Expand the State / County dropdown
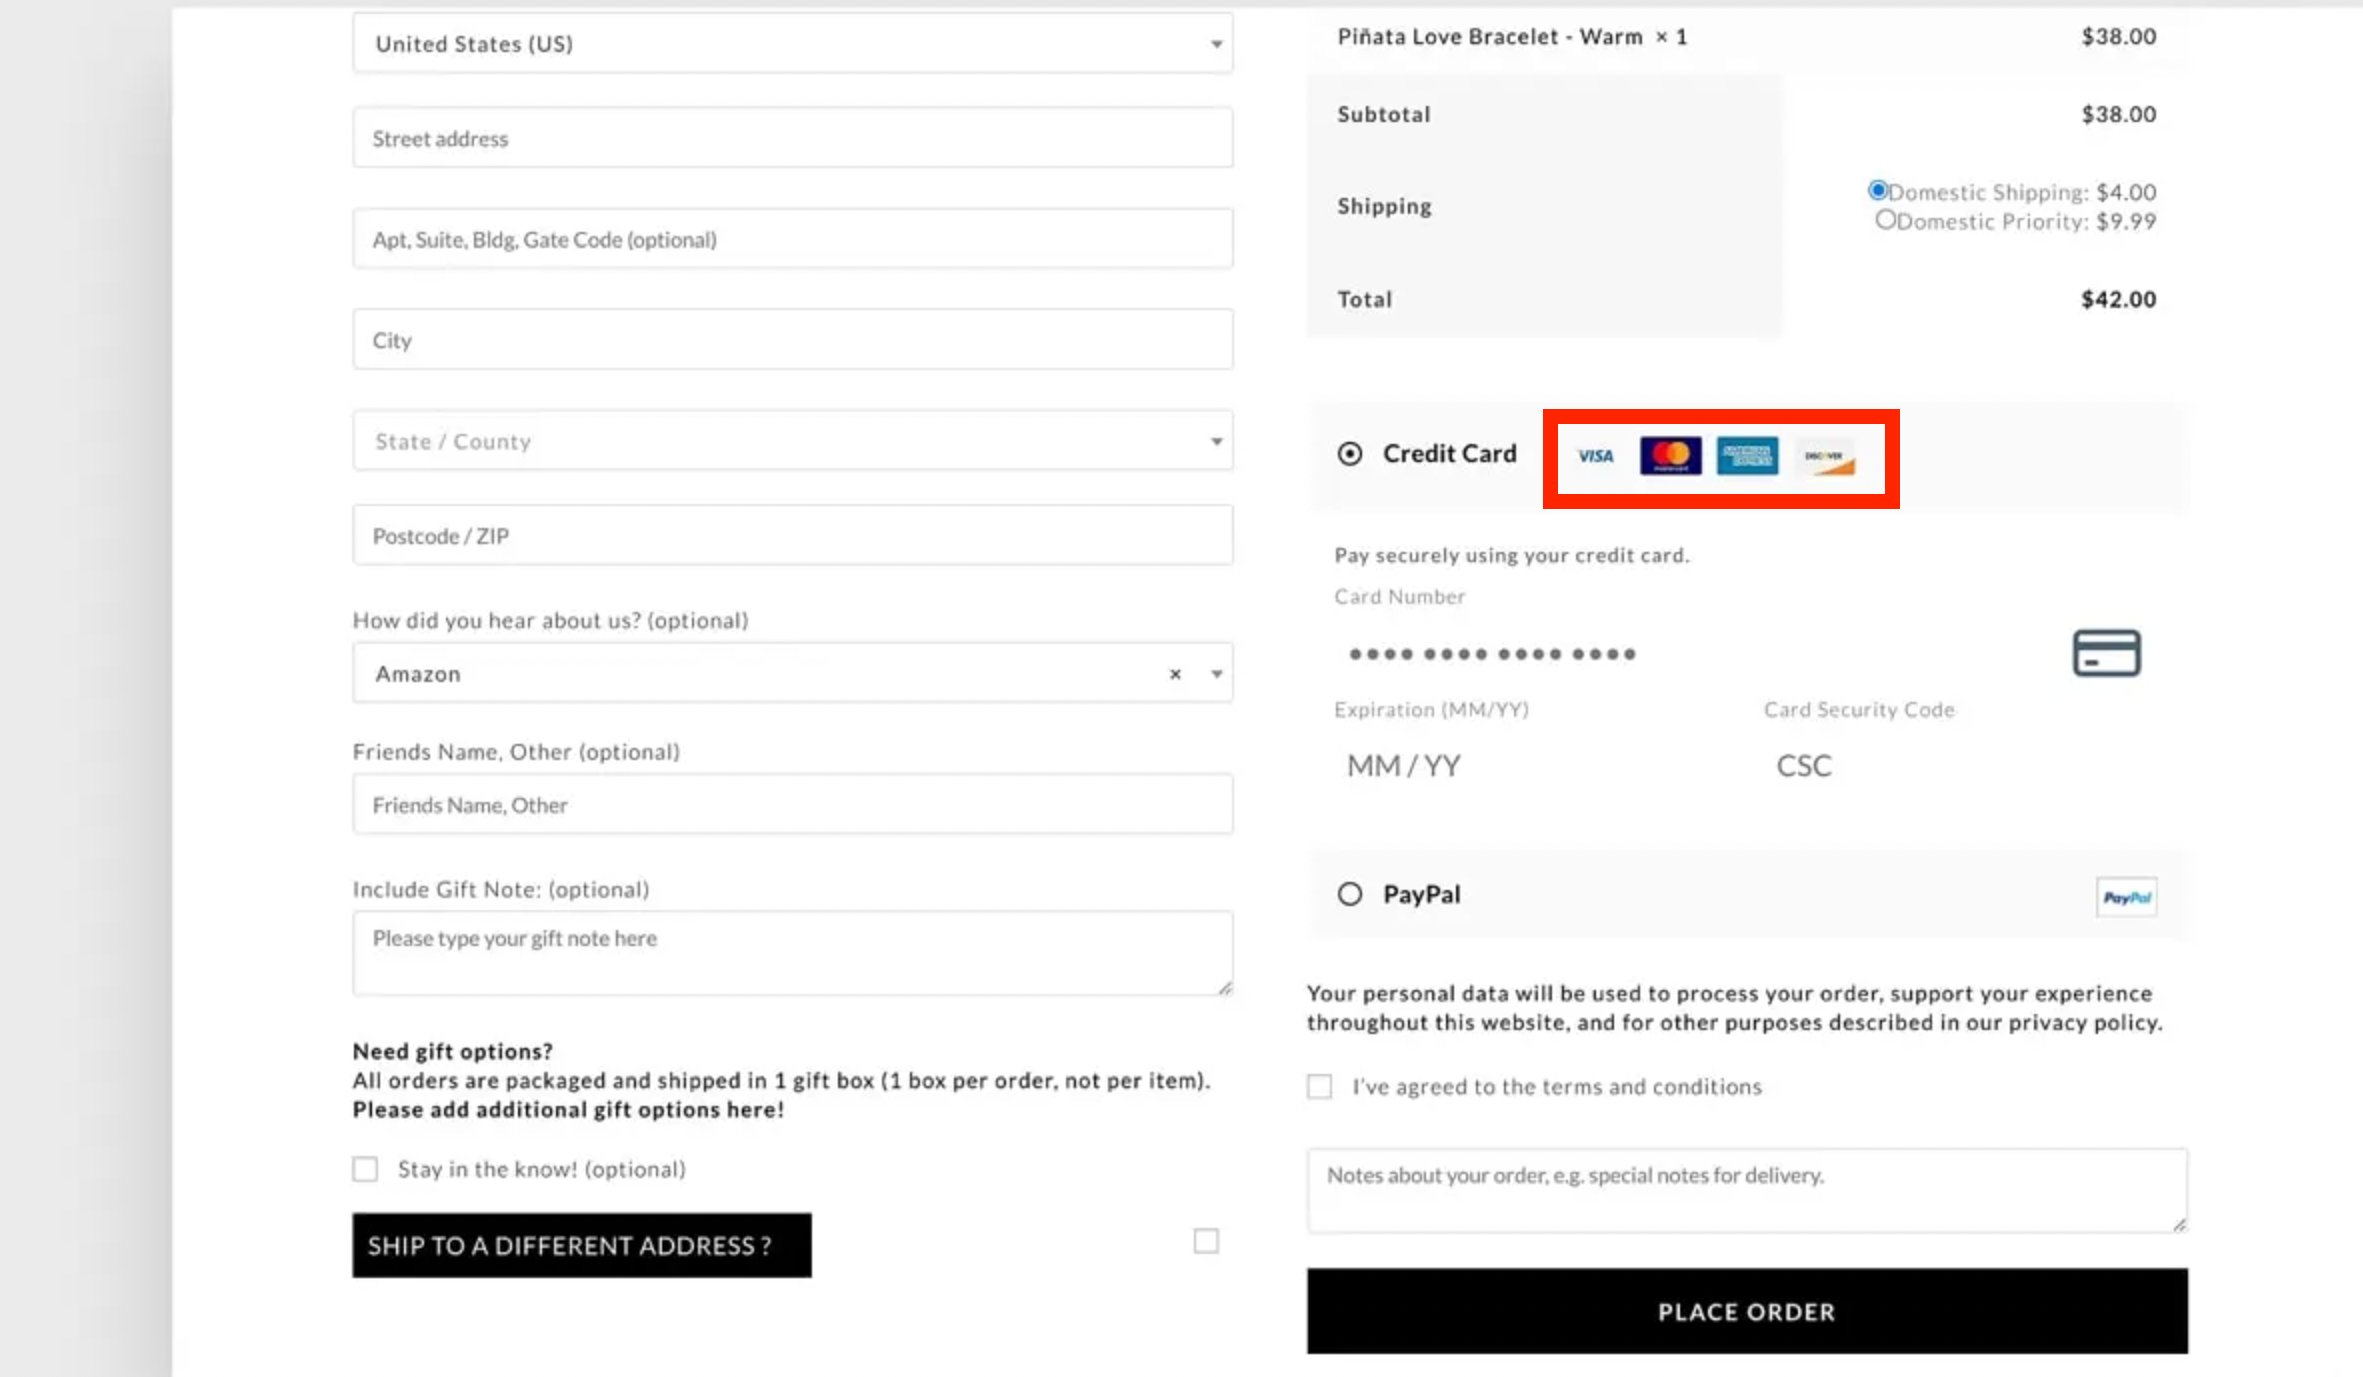This screenshot has height=1377, width=2363. [x=1214, y=441]
